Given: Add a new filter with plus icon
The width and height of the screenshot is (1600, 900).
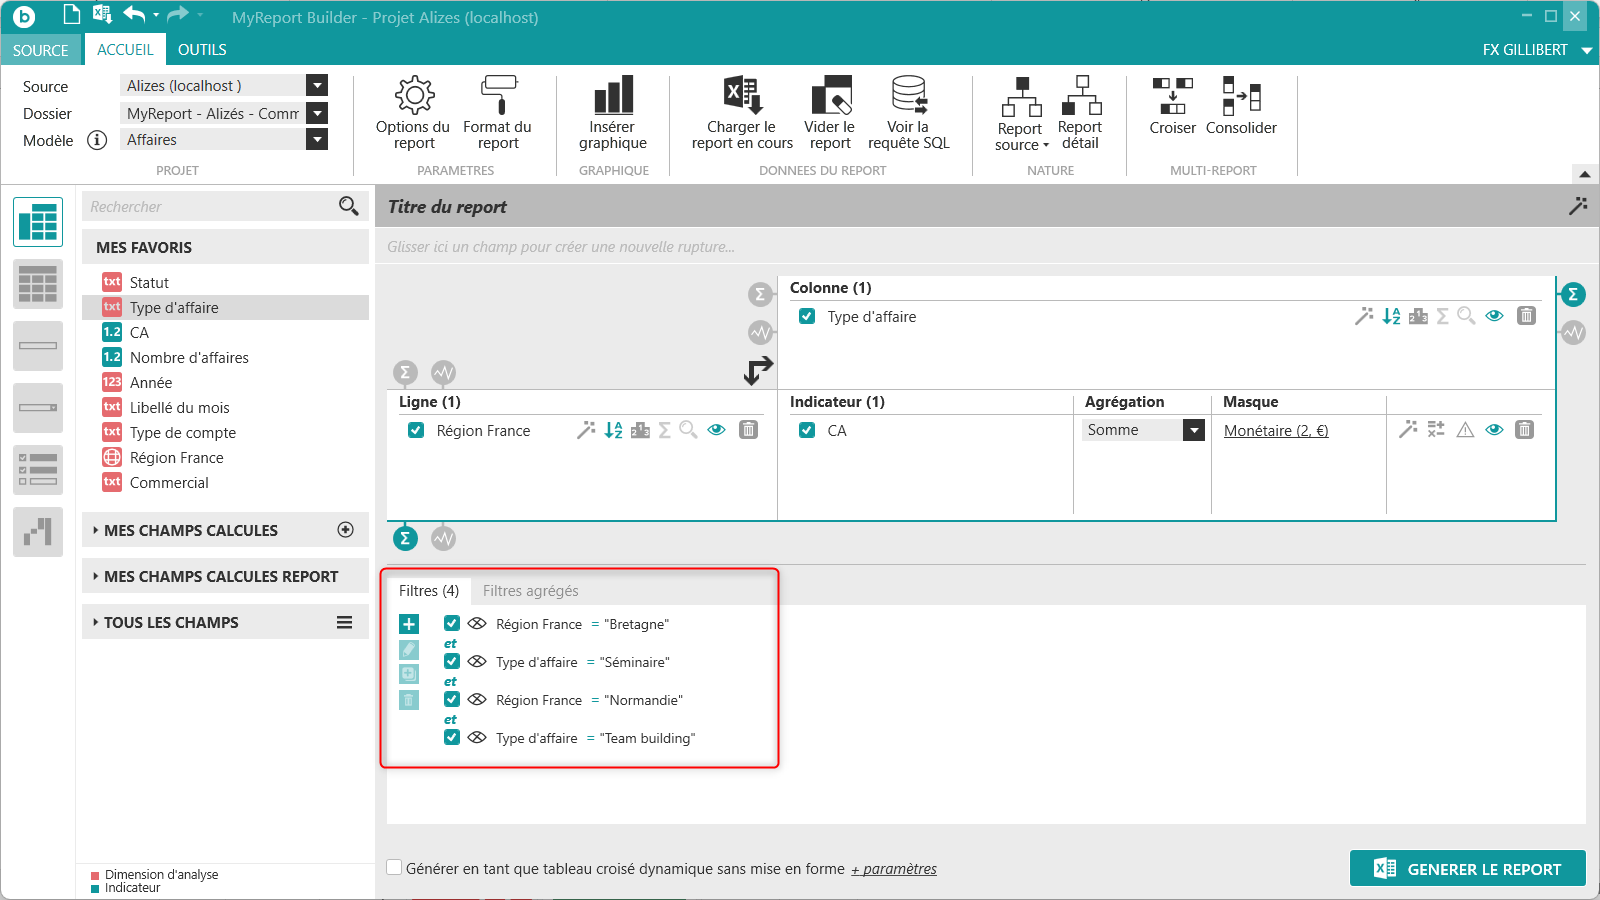Looking at the screenshot, I should coord(409,624).
